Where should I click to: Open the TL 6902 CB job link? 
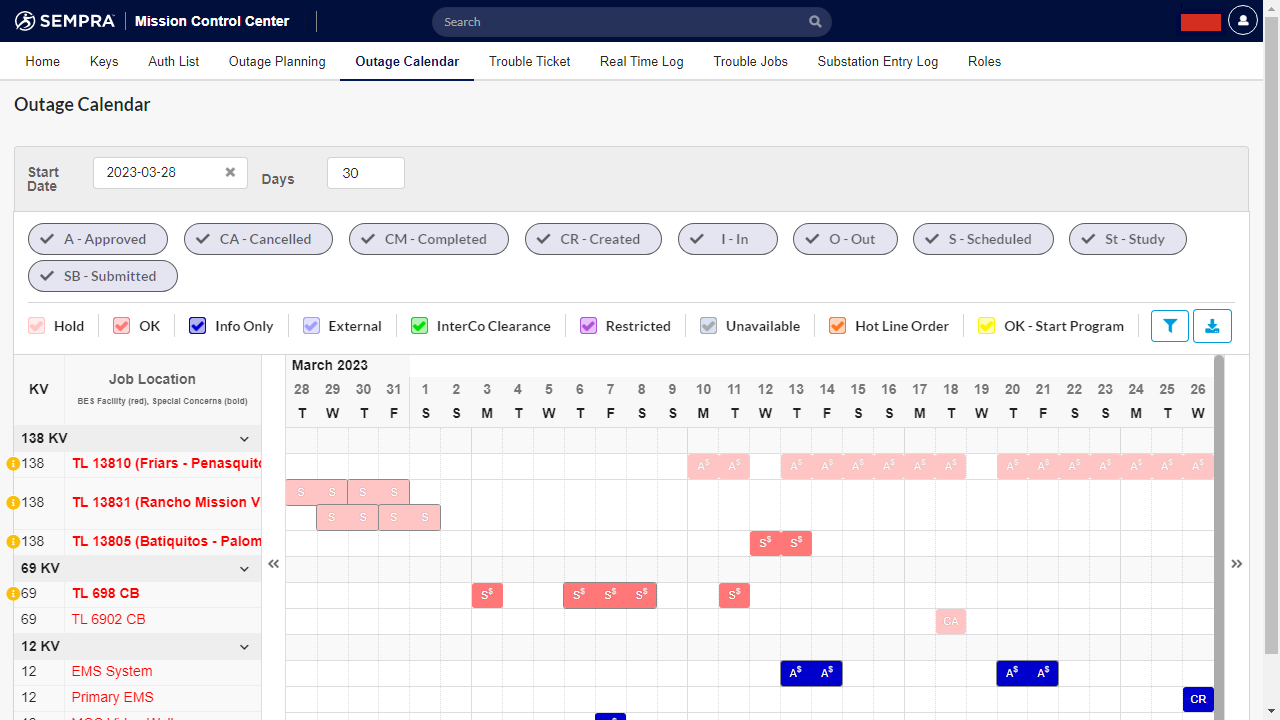109,619
